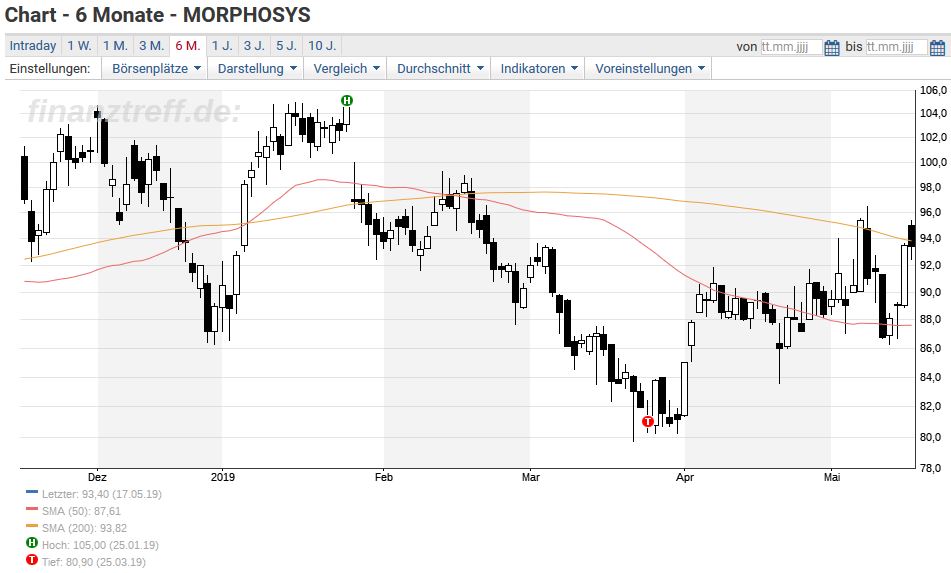Click the 'Mai' x-axis label

tap(832, 477)
